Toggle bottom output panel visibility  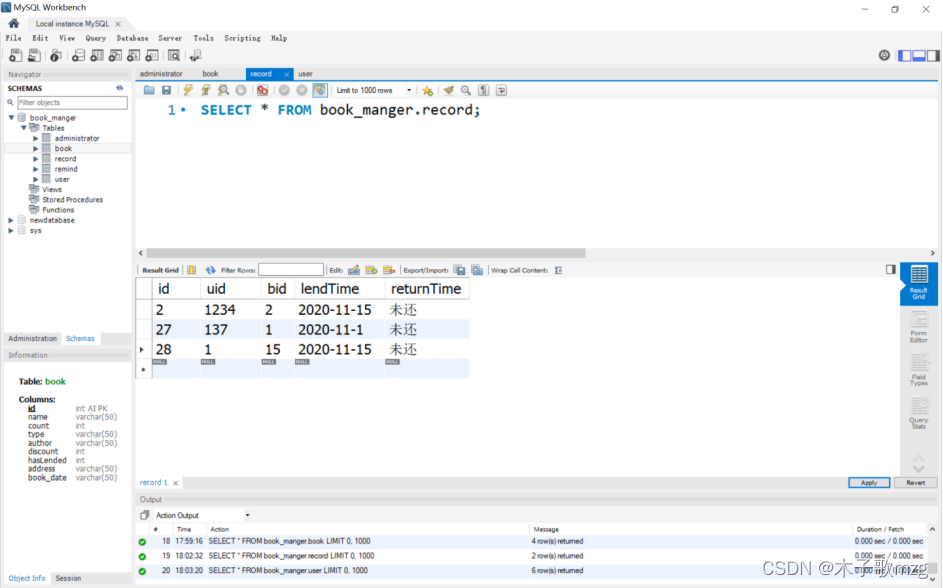(919, 55)
